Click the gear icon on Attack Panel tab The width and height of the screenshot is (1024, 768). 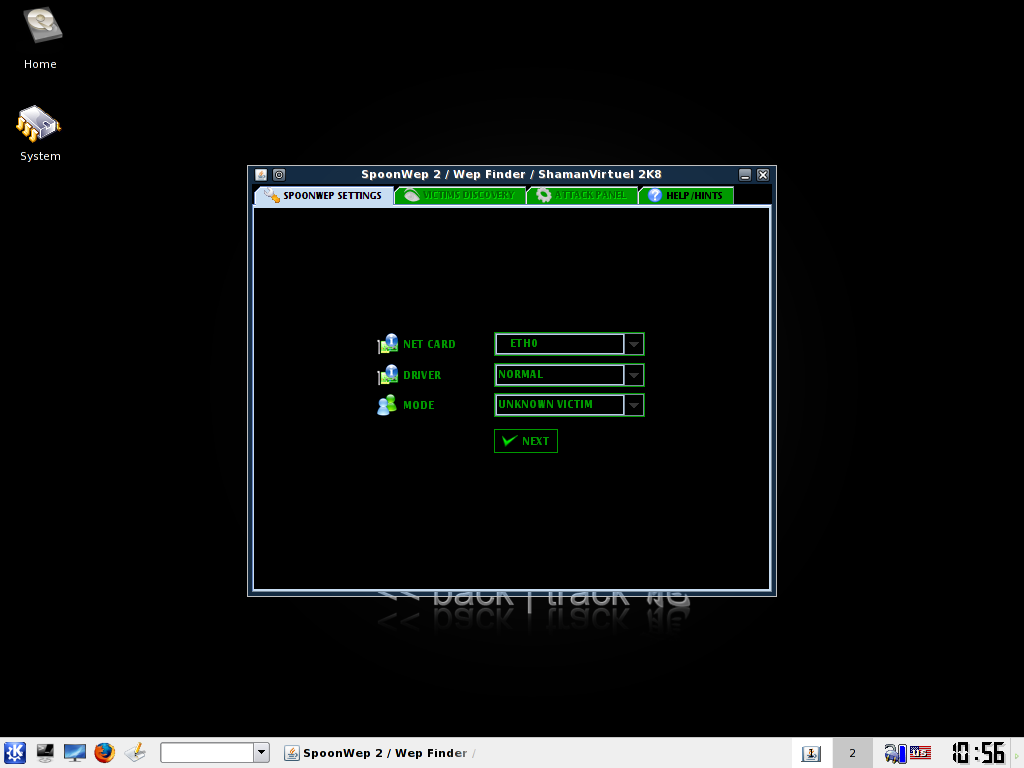click(x=543, y=195)
